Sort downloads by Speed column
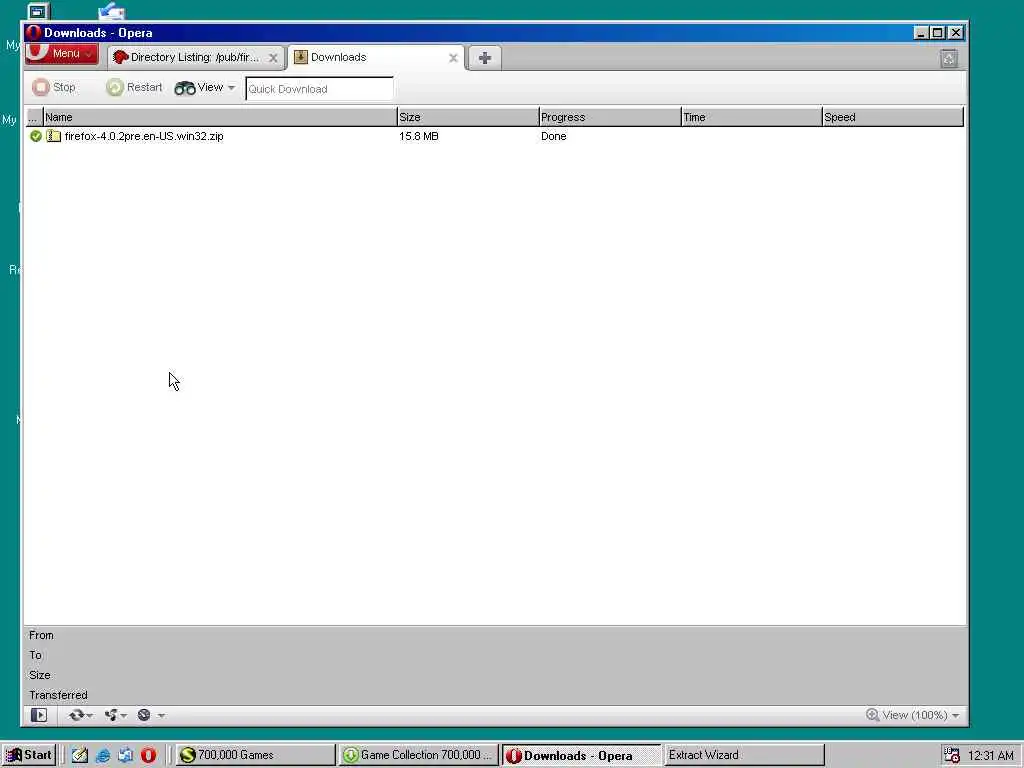This screenshot has width=1024, height=768. click(x=893, y=118)
